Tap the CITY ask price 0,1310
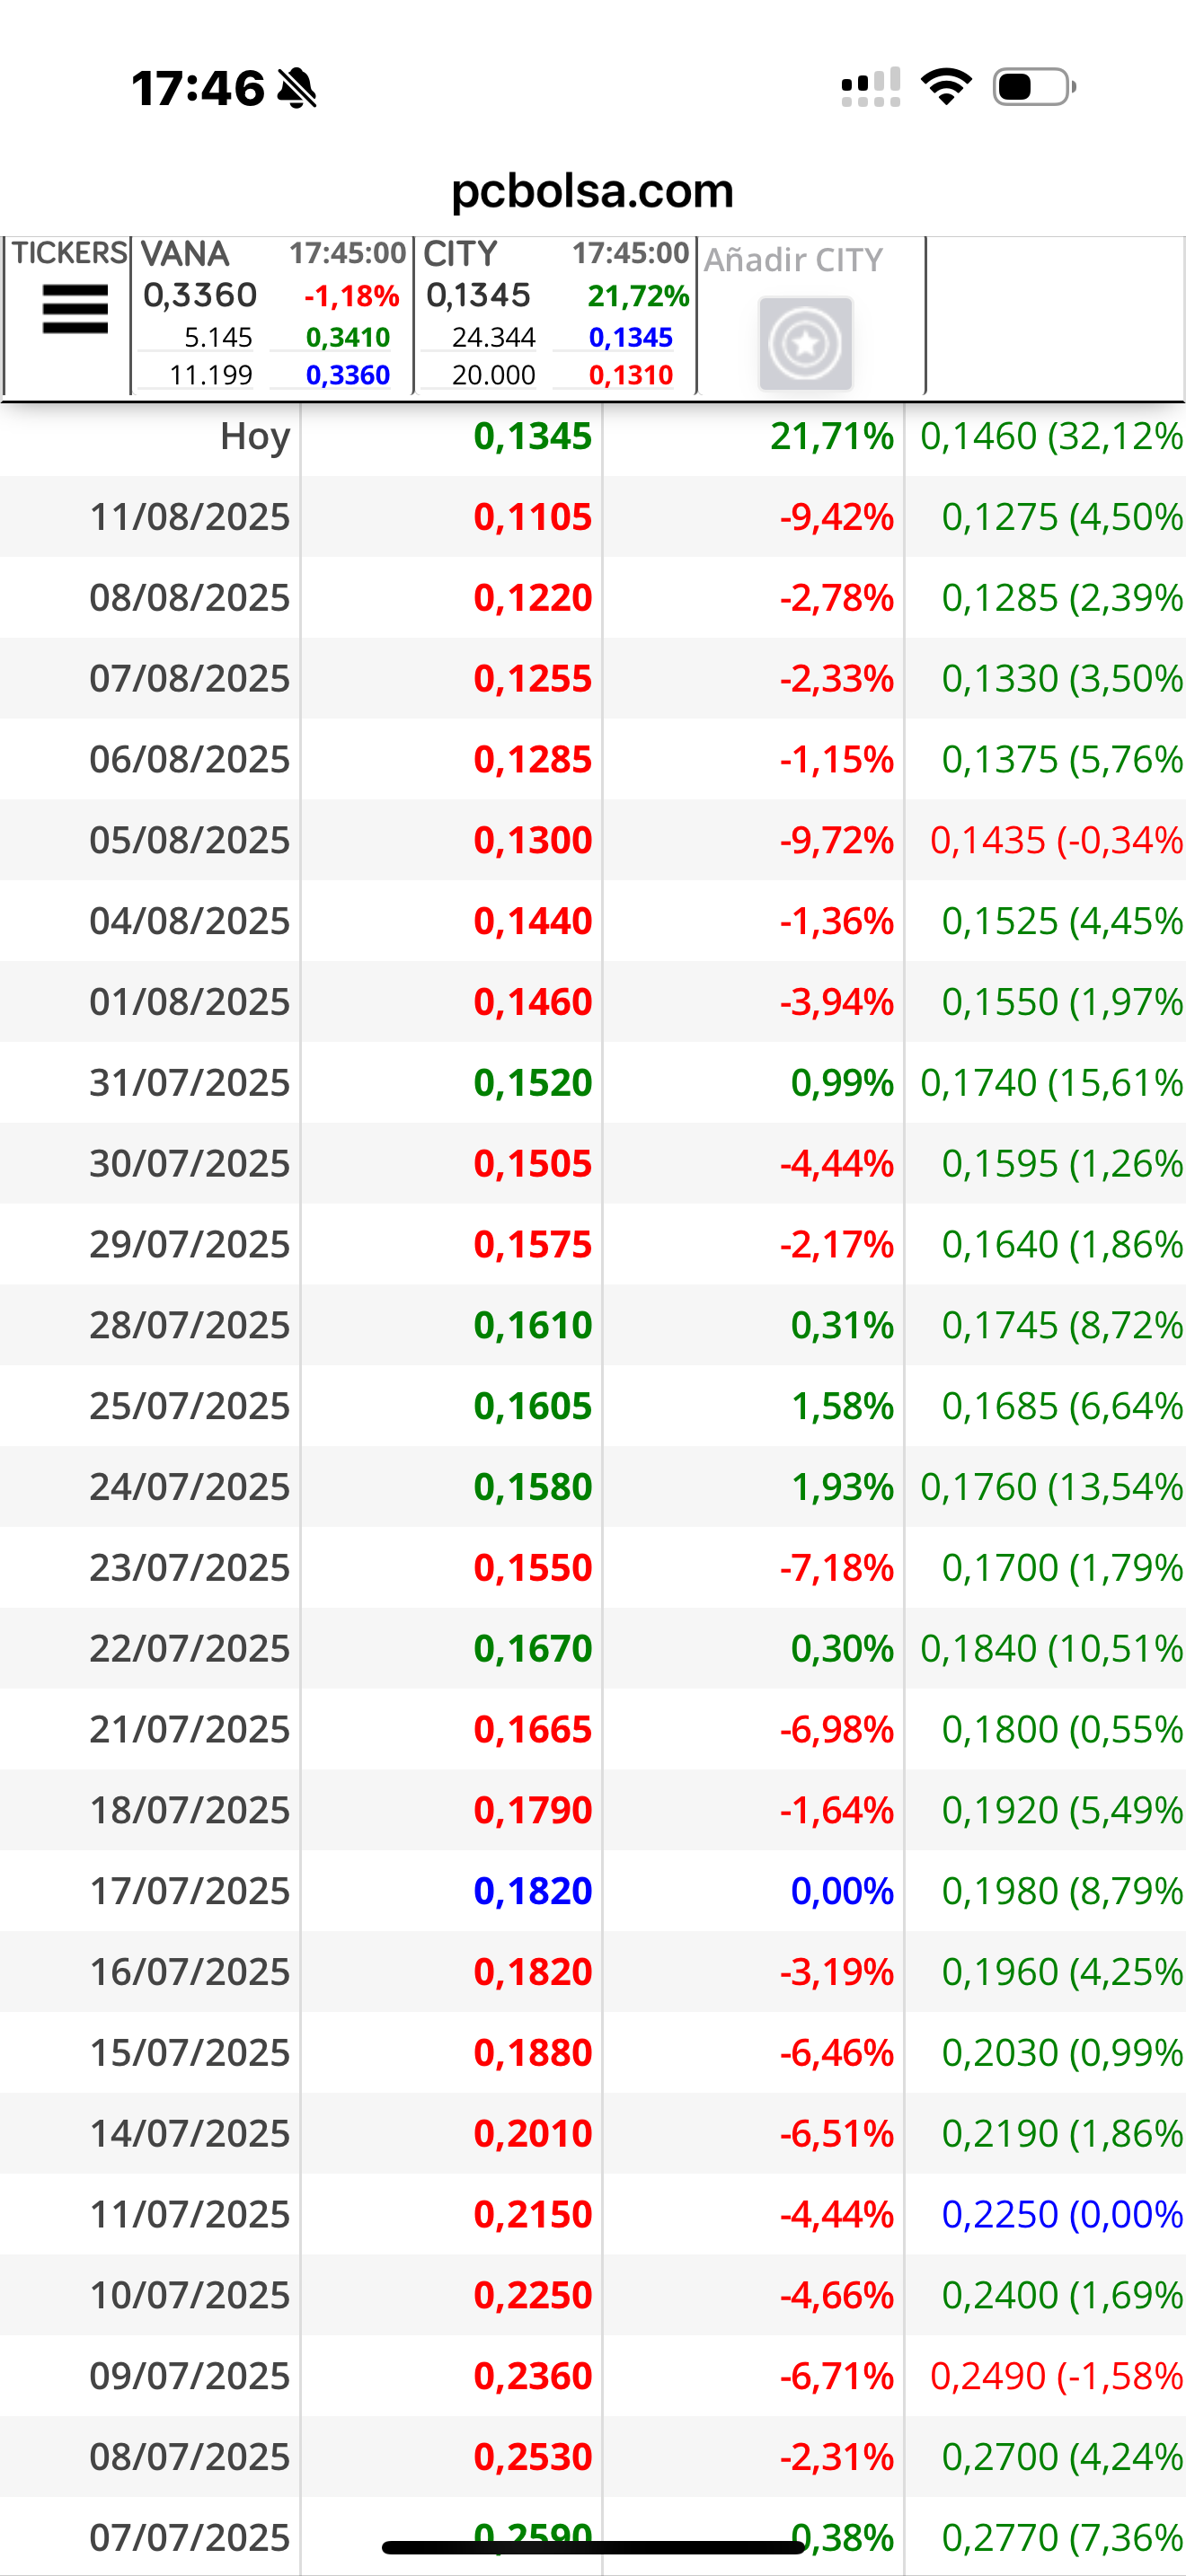 point(630,376)
